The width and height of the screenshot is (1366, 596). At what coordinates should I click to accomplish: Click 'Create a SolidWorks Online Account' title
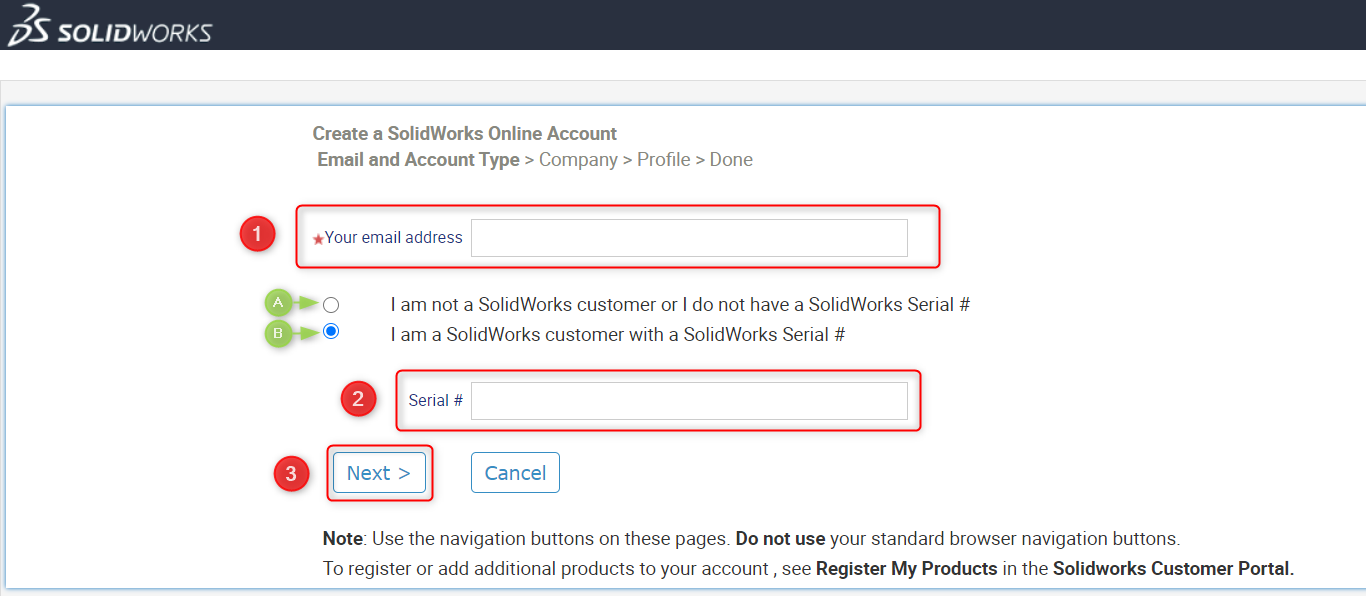(x=464, y=133)
